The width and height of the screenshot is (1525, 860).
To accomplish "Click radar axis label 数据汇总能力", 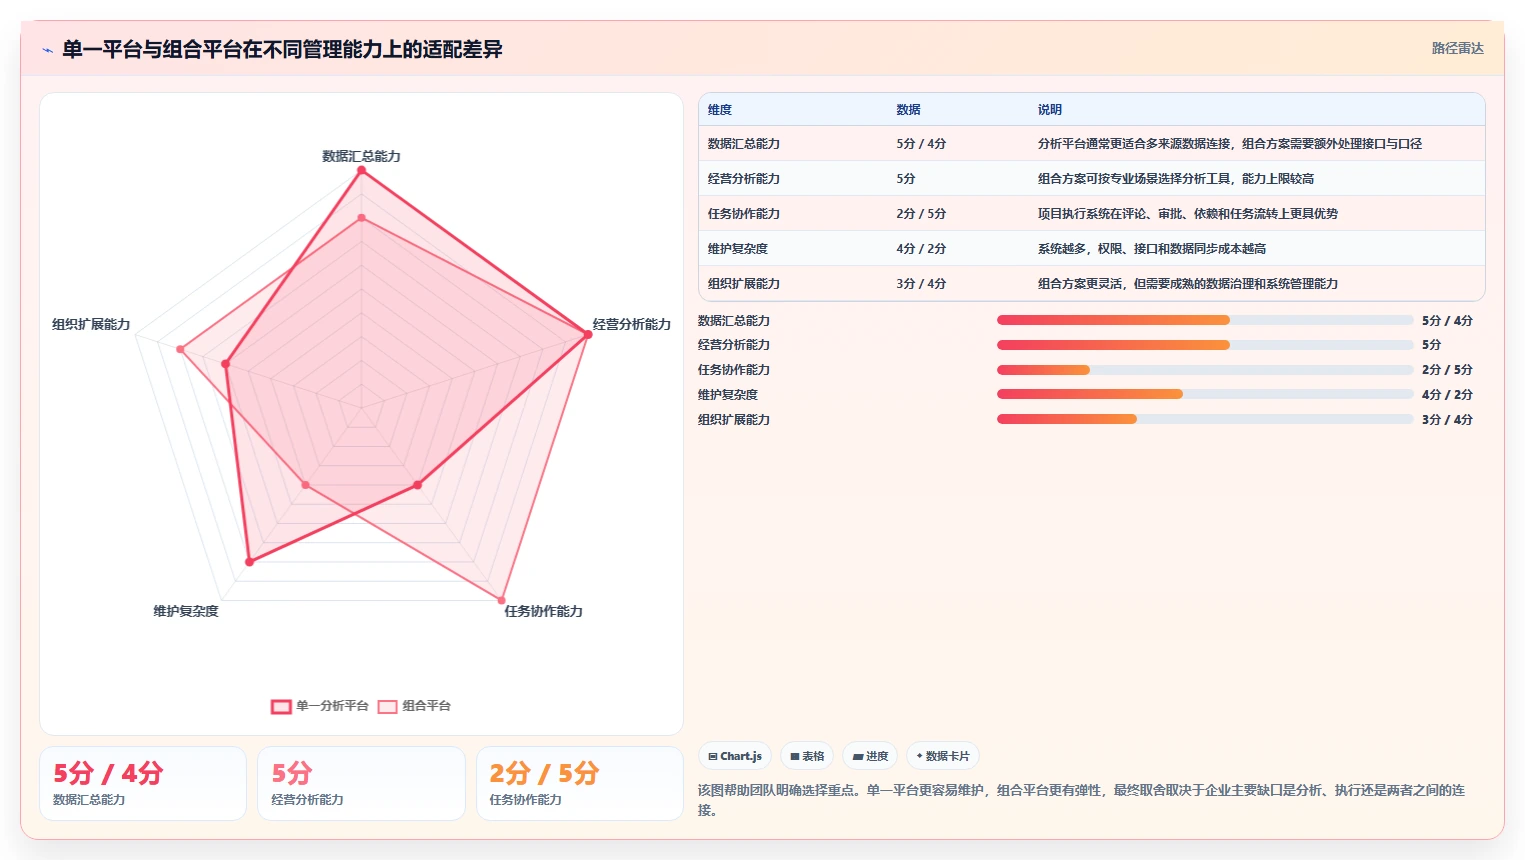I will [x=361, y=156].
